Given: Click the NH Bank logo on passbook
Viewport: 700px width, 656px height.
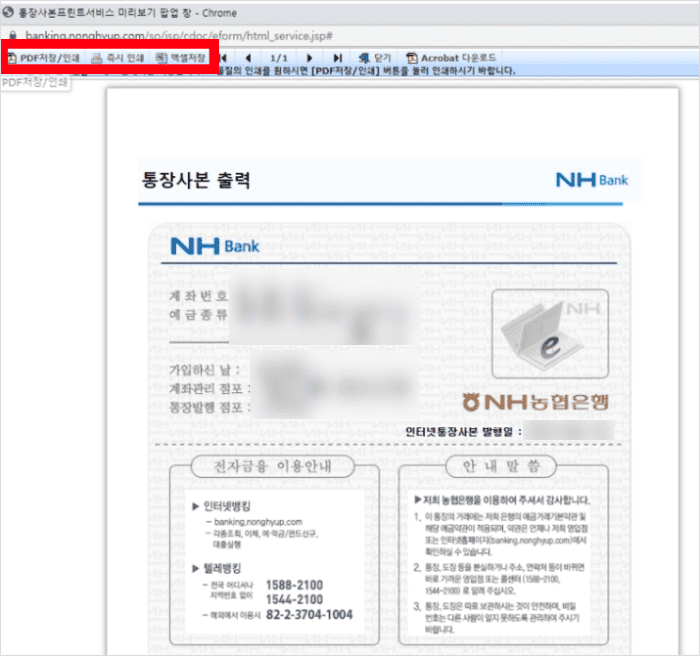Looking at the screenshot, I should 215,246.
